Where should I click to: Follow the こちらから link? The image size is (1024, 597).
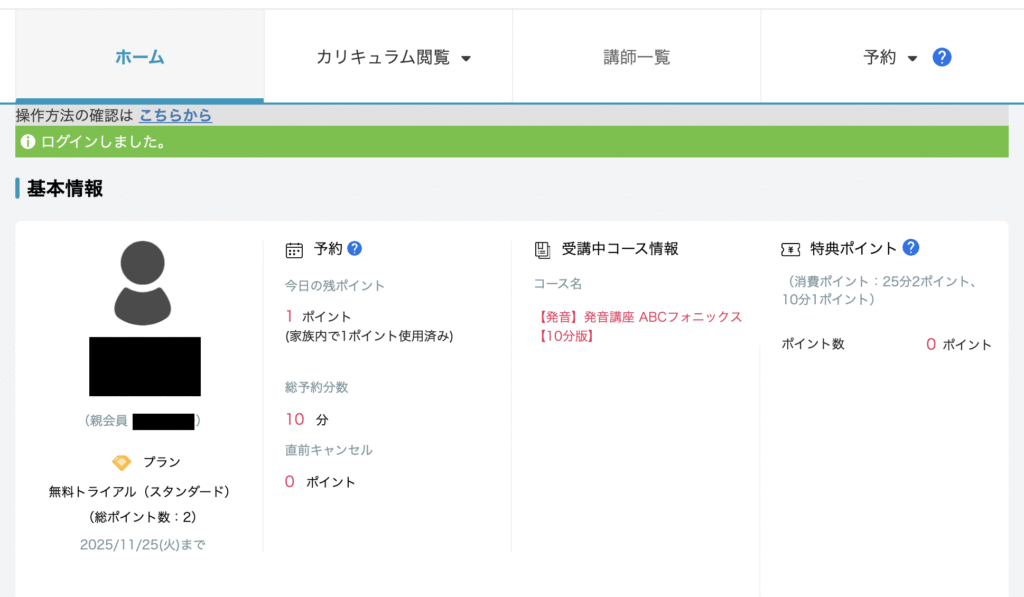pos(175,115)
